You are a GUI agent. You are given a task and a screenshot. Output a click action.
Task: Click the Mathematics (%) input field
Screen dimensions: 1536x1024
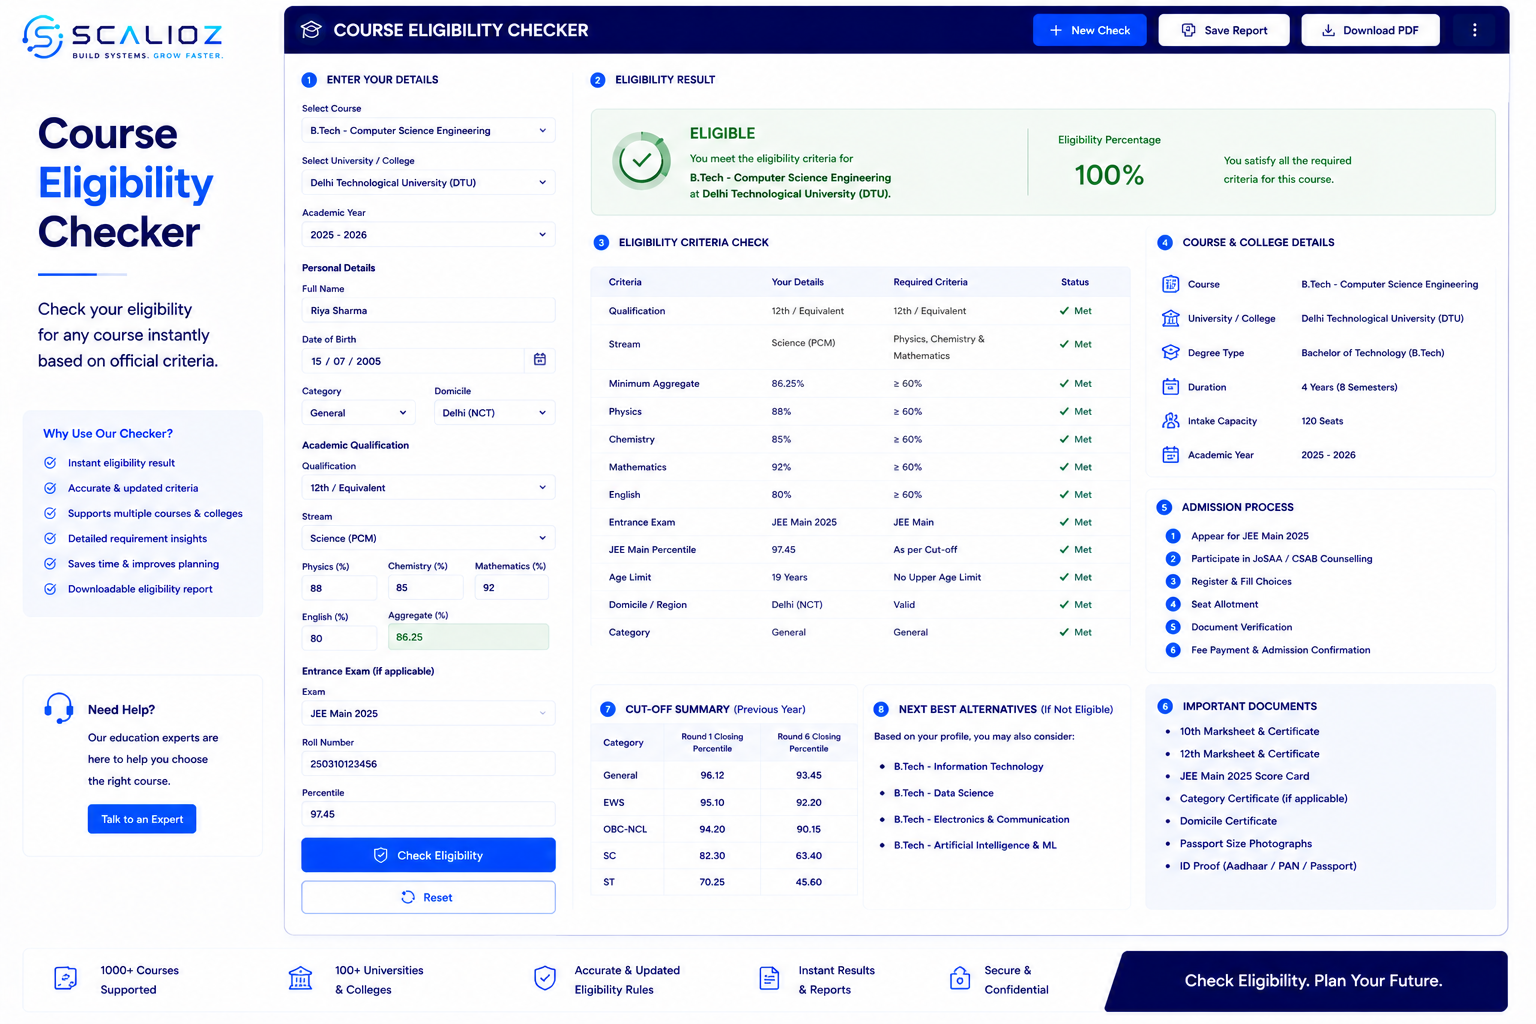tap(511, 588)
